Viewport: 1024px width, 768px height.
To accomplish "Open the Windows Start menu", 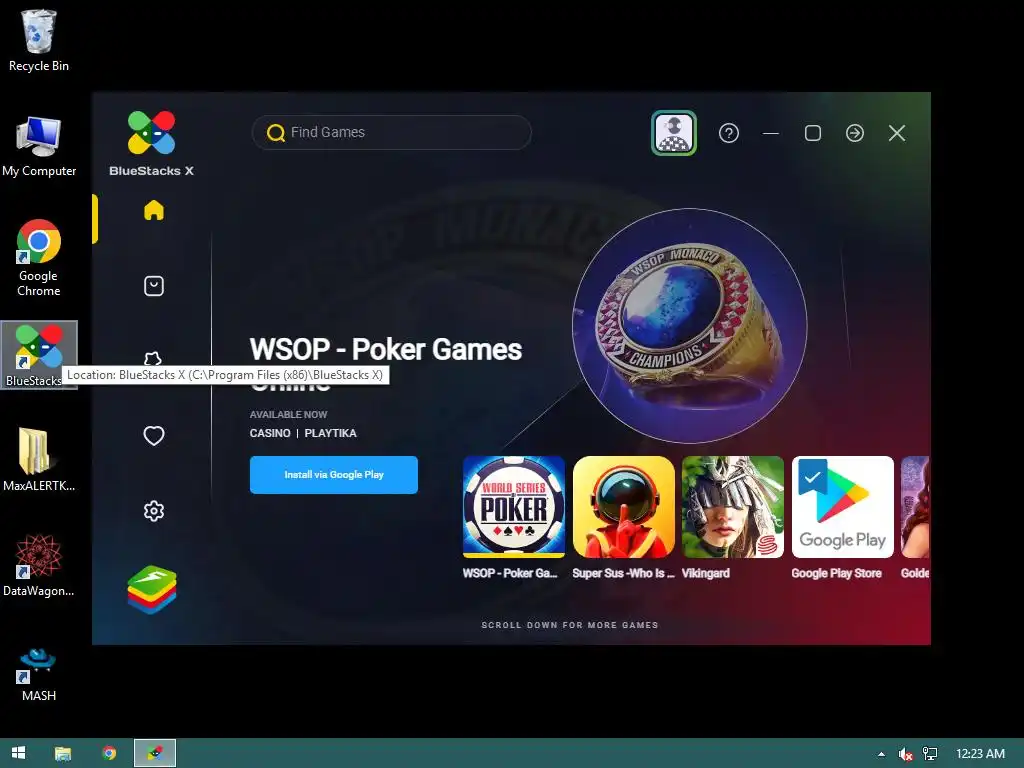I will [18, 753].
